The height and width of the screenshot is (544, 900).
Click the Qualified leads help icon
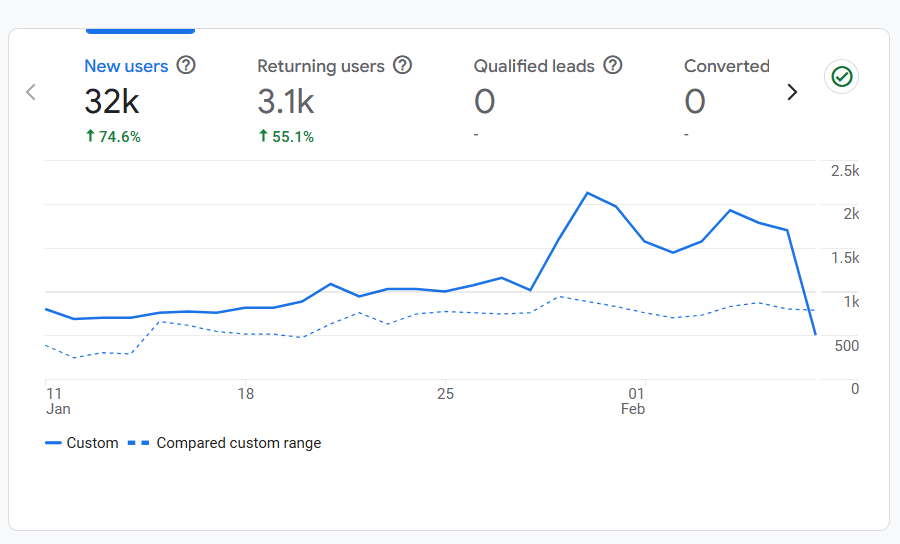613,66
